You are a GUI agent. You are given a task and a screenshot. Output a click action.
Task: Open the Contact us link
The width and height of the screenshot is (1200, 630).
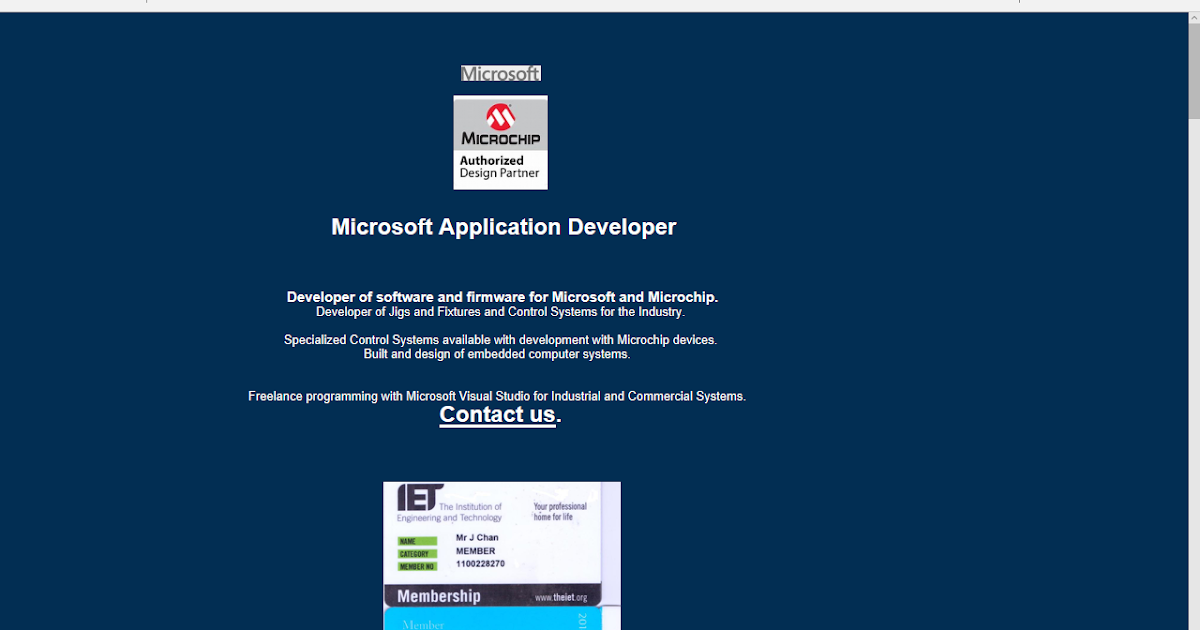497,415
